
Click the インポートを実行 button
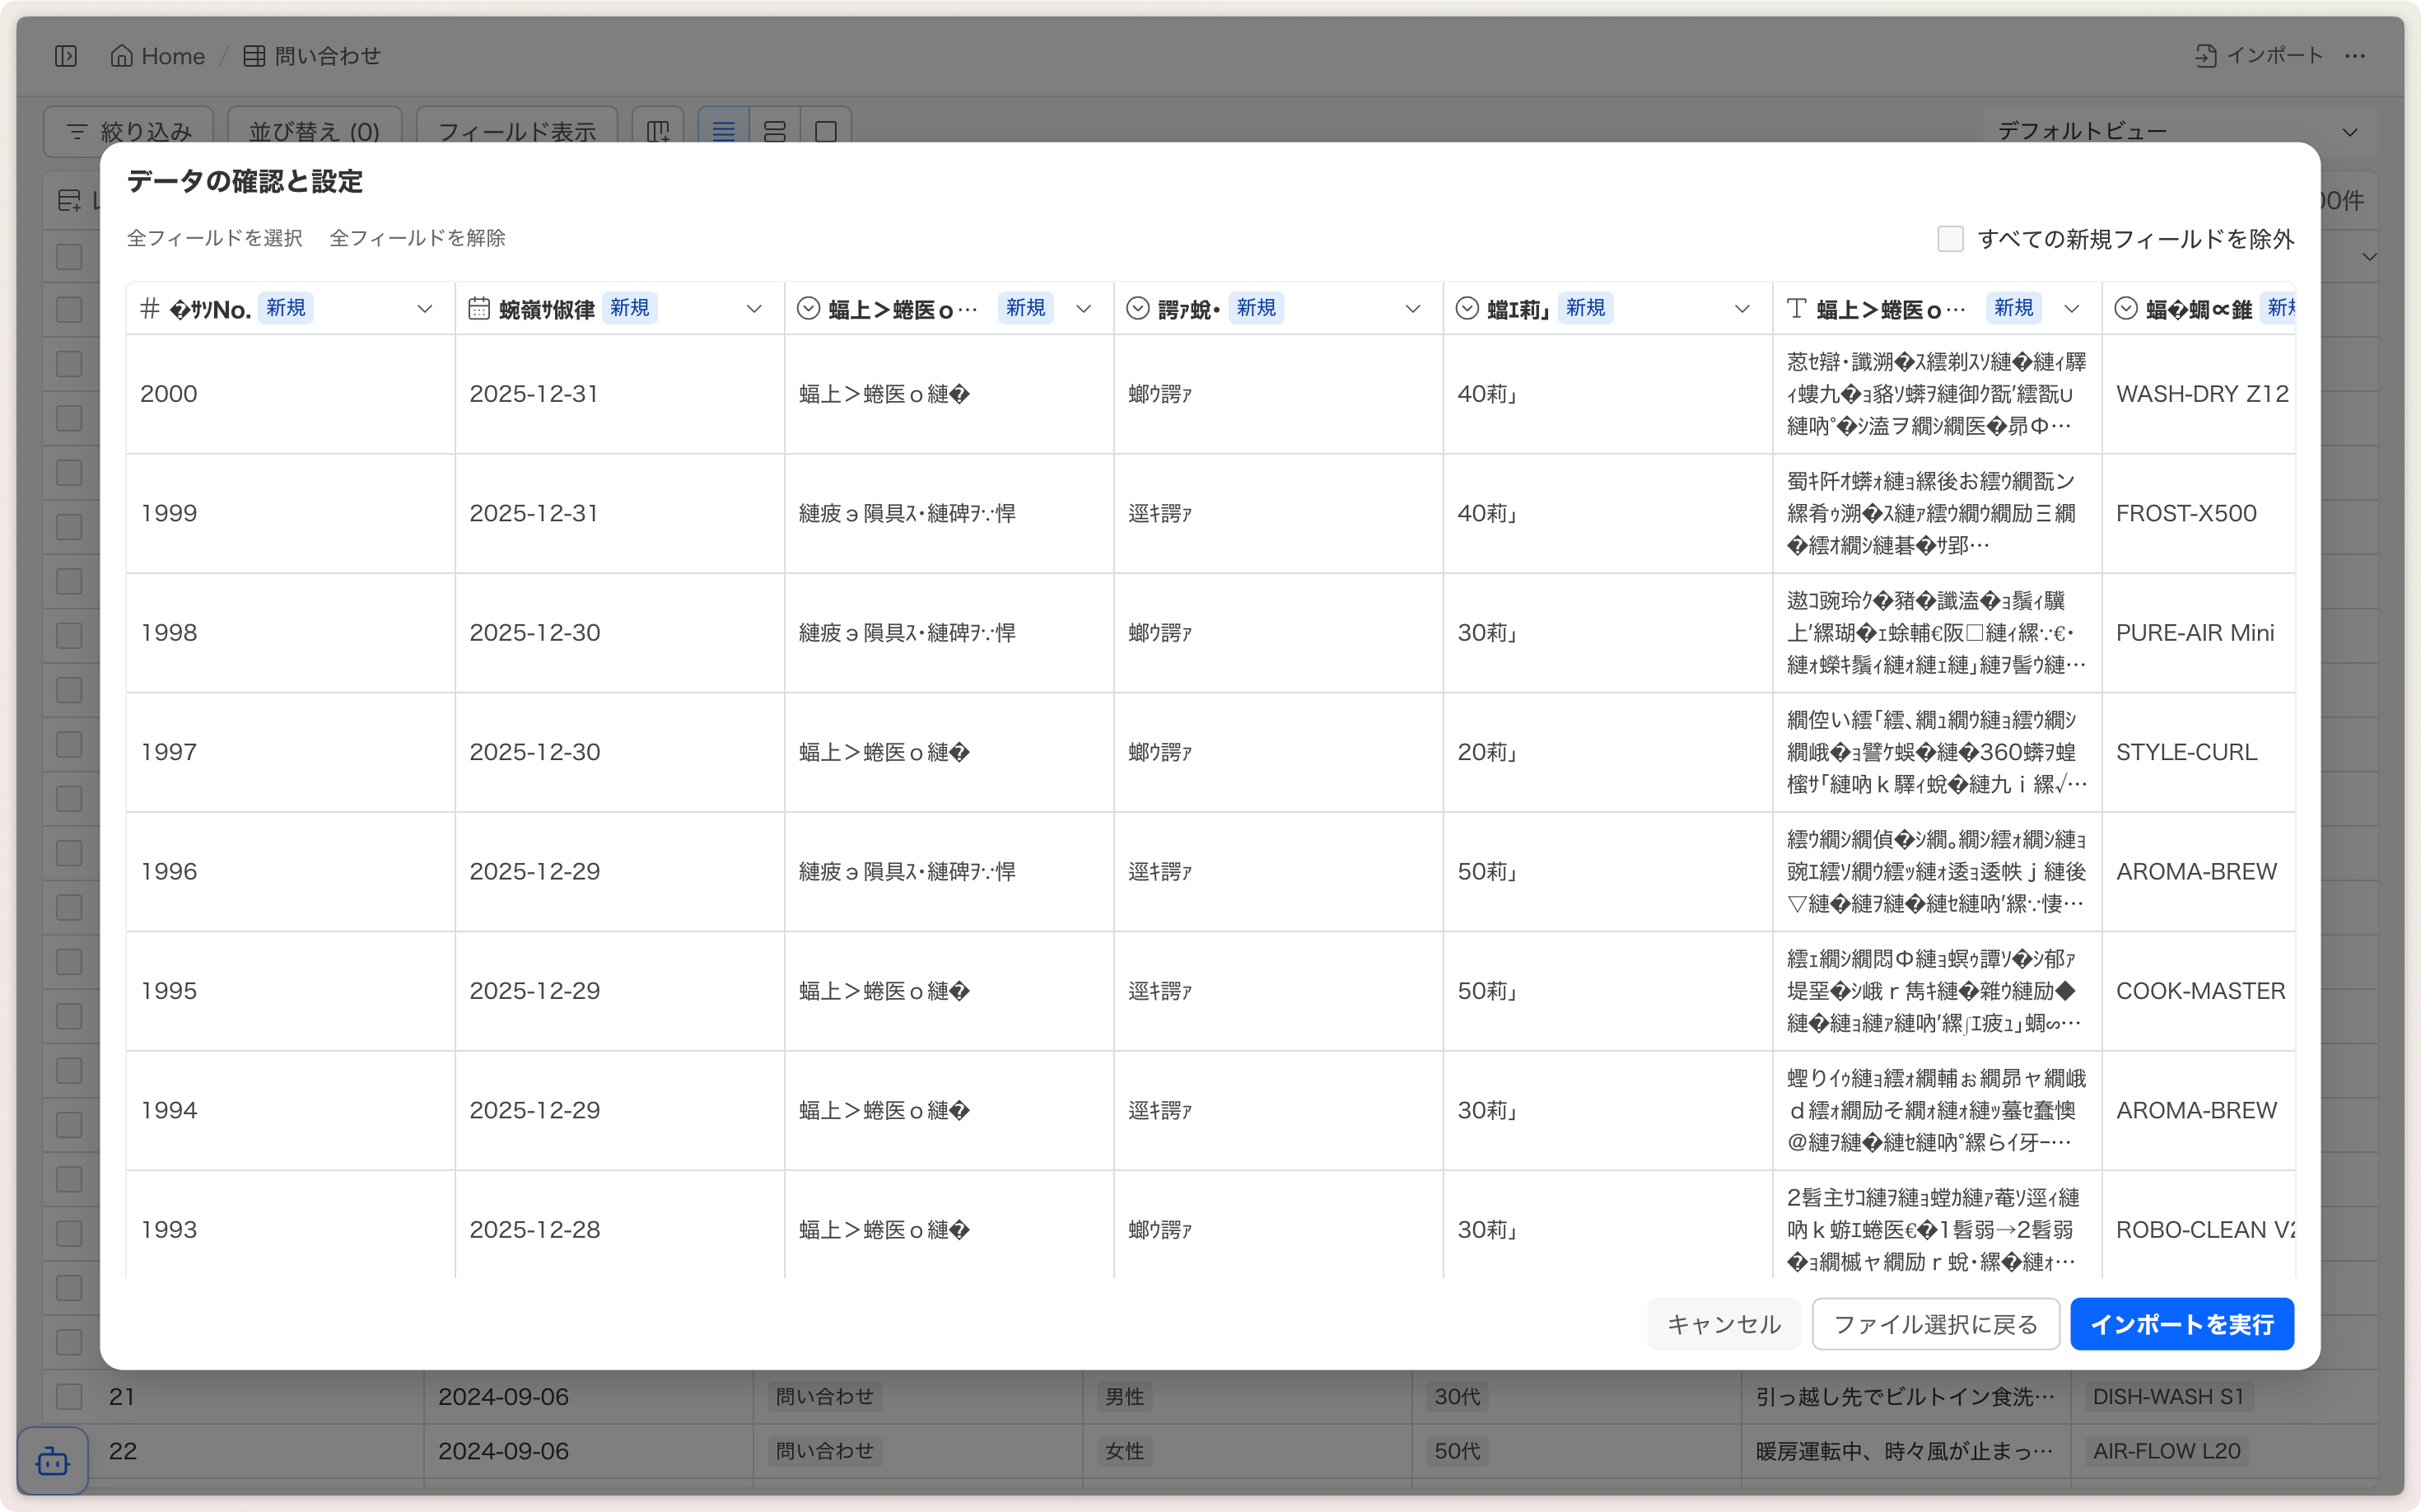click(2181, 1324)
